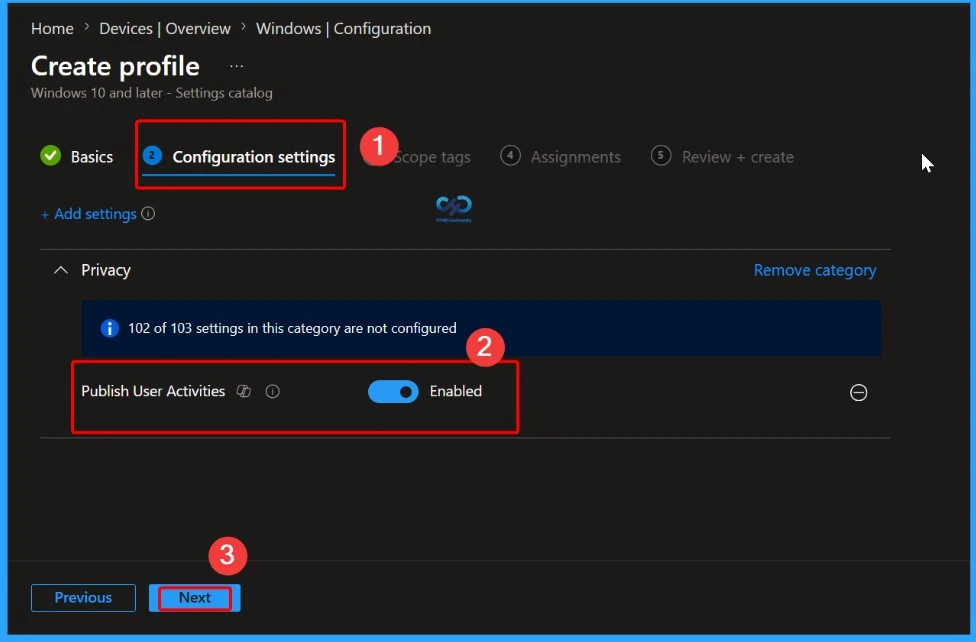Screen dimensions: 976x642
Task: Click the Publish User Activities label
Action: point(153,391)
